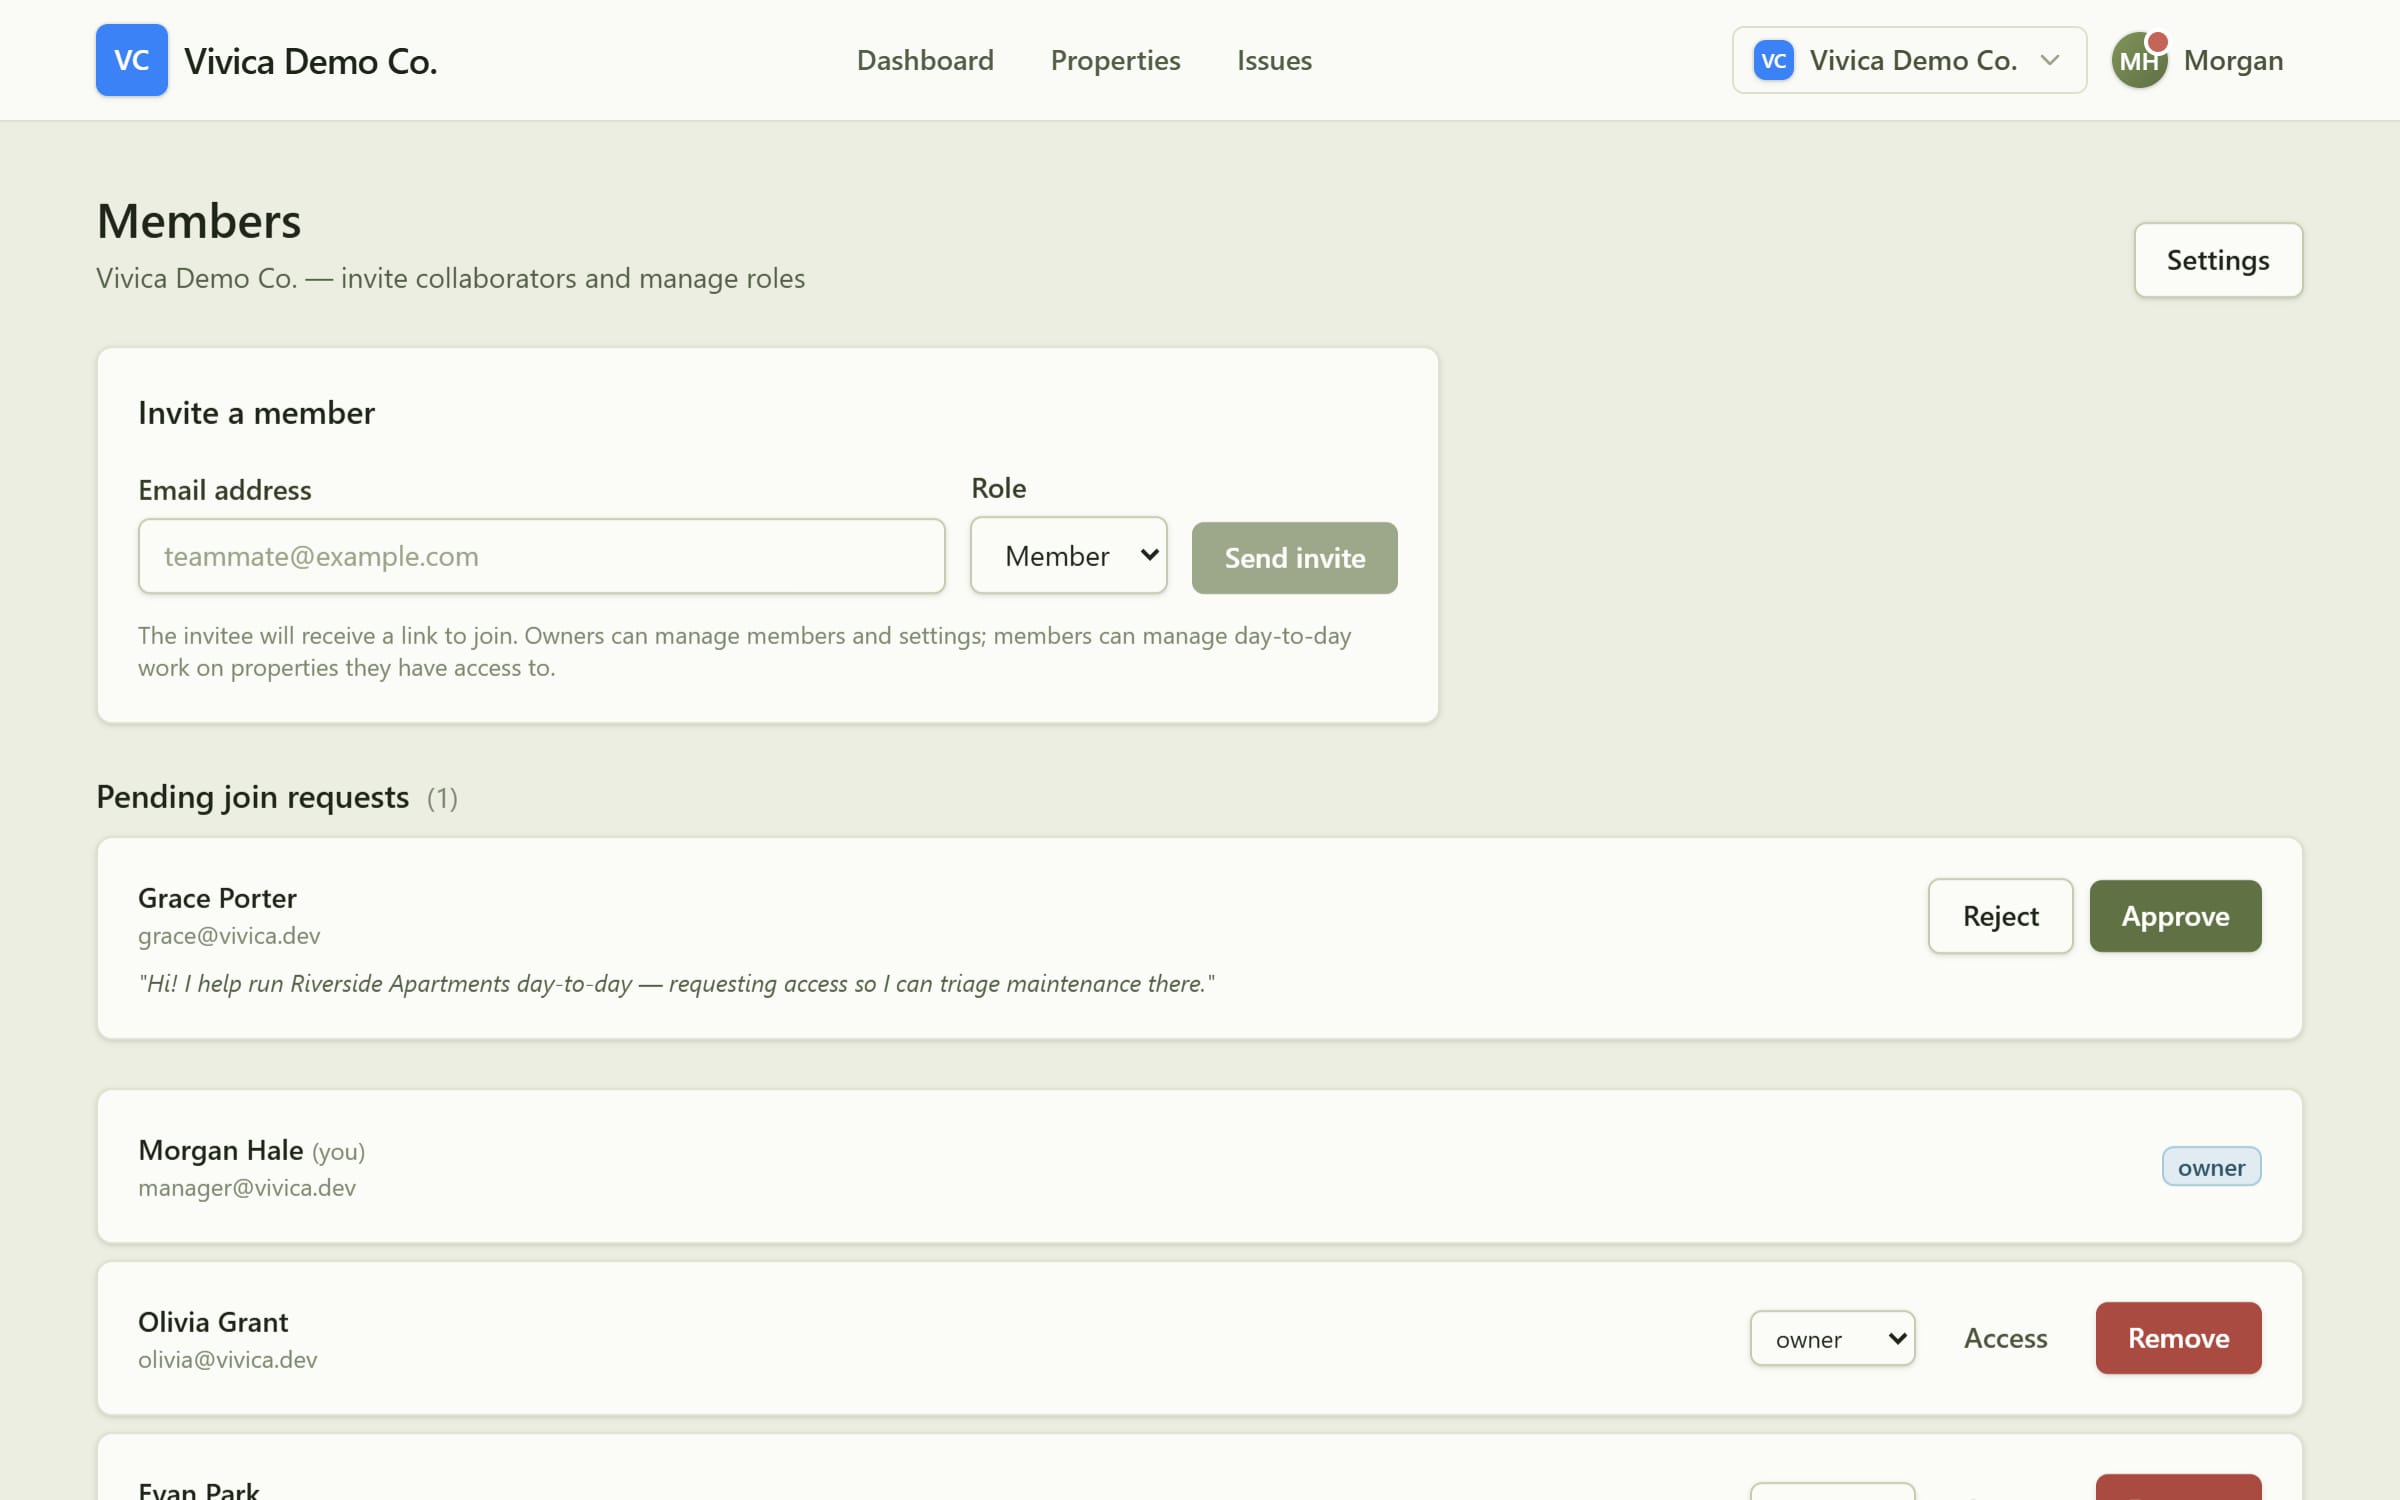Click the Morgan user name
Screen dimensions: 2400x1500
pos(2233,60)
